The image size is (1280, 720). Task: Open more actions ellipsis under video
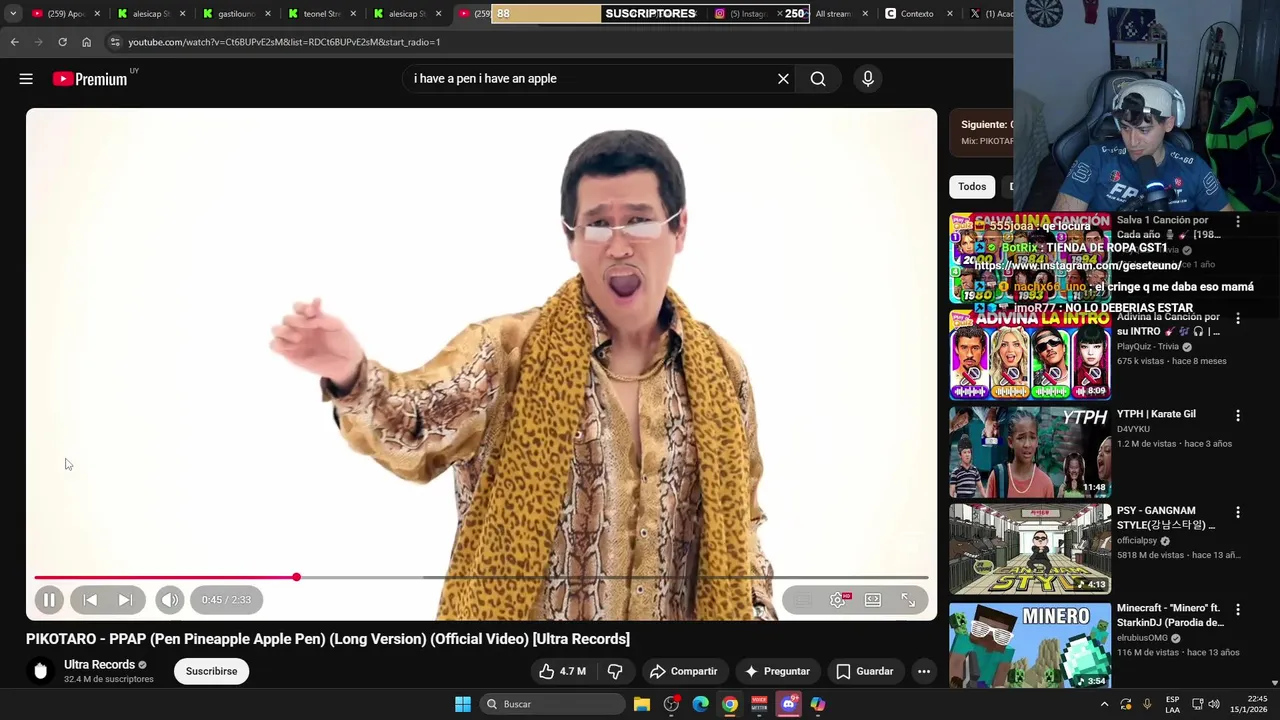tap(924, 671)
